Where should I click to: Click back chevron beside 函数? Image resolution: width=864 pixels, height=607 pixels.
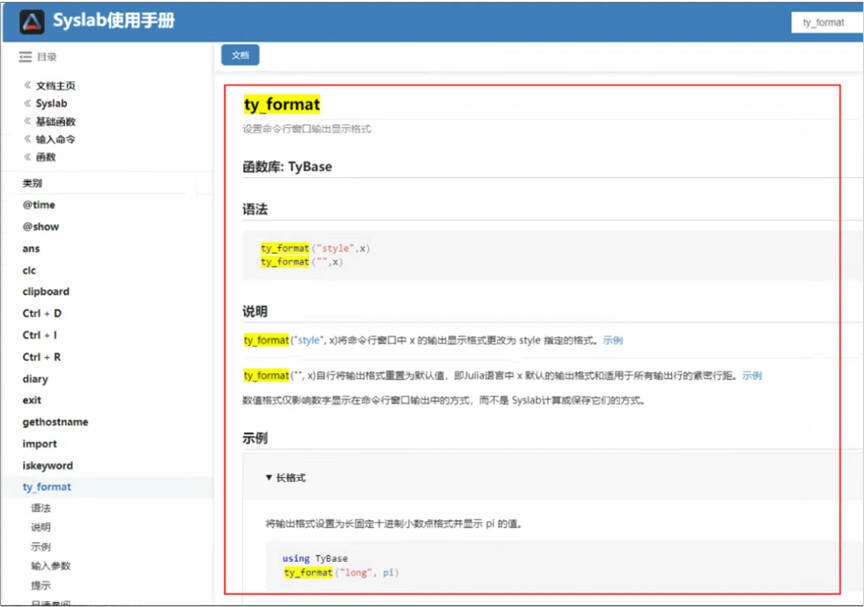28,156
